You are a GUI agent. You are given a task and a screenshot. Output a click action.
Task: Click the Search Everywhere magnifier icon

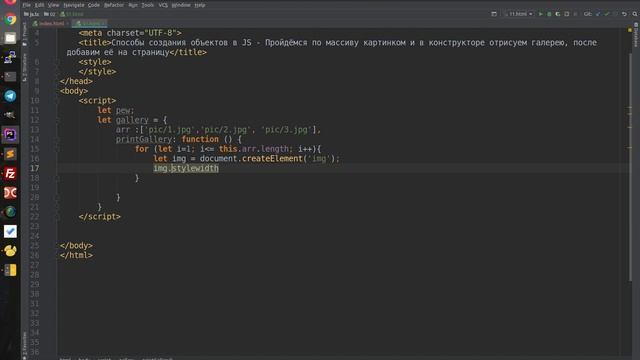pyautogui.click(x=635, y=14)
